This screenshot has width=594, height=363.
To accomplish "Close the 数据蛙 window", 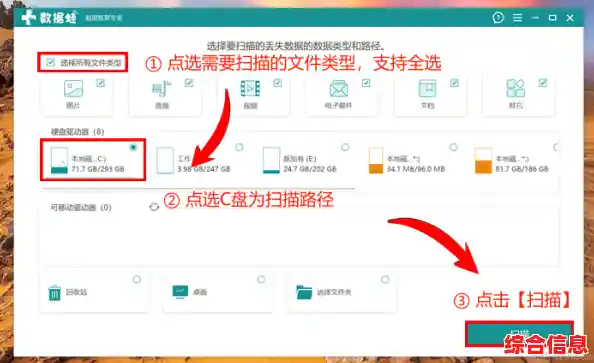I will point(570,17).
